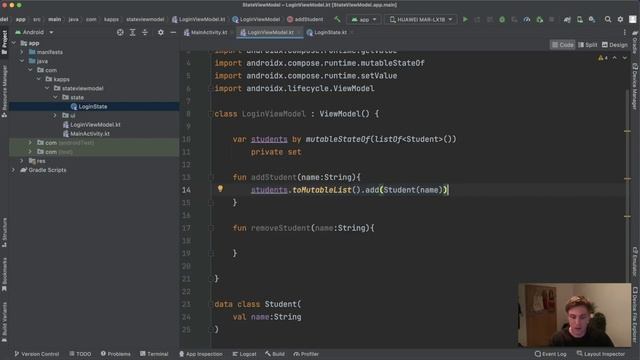Open the Problems tool window
Image resolution: width=640 pixels, height=360 pixels.
coord(116,354)
